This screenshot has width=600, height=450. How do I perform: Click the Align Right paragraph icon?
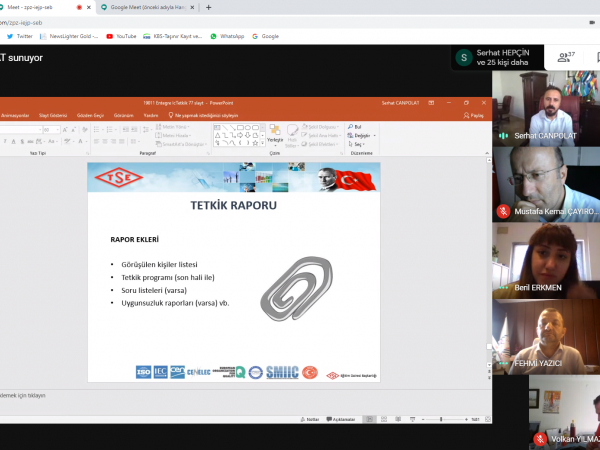coord(113,141)
